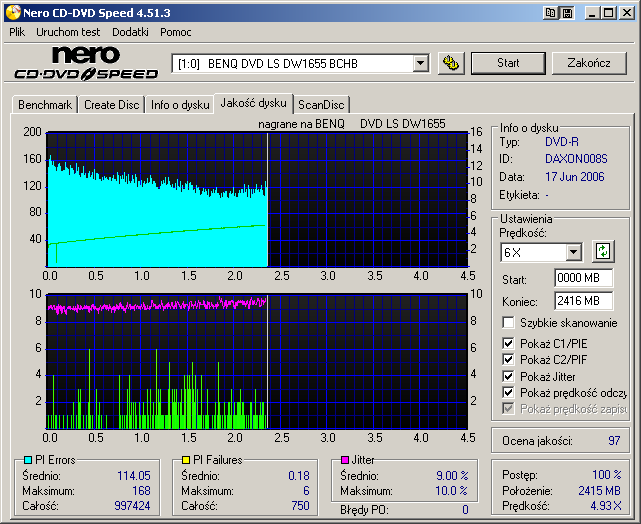Click the chart title nagrane na BENQ

coord(301,124)
